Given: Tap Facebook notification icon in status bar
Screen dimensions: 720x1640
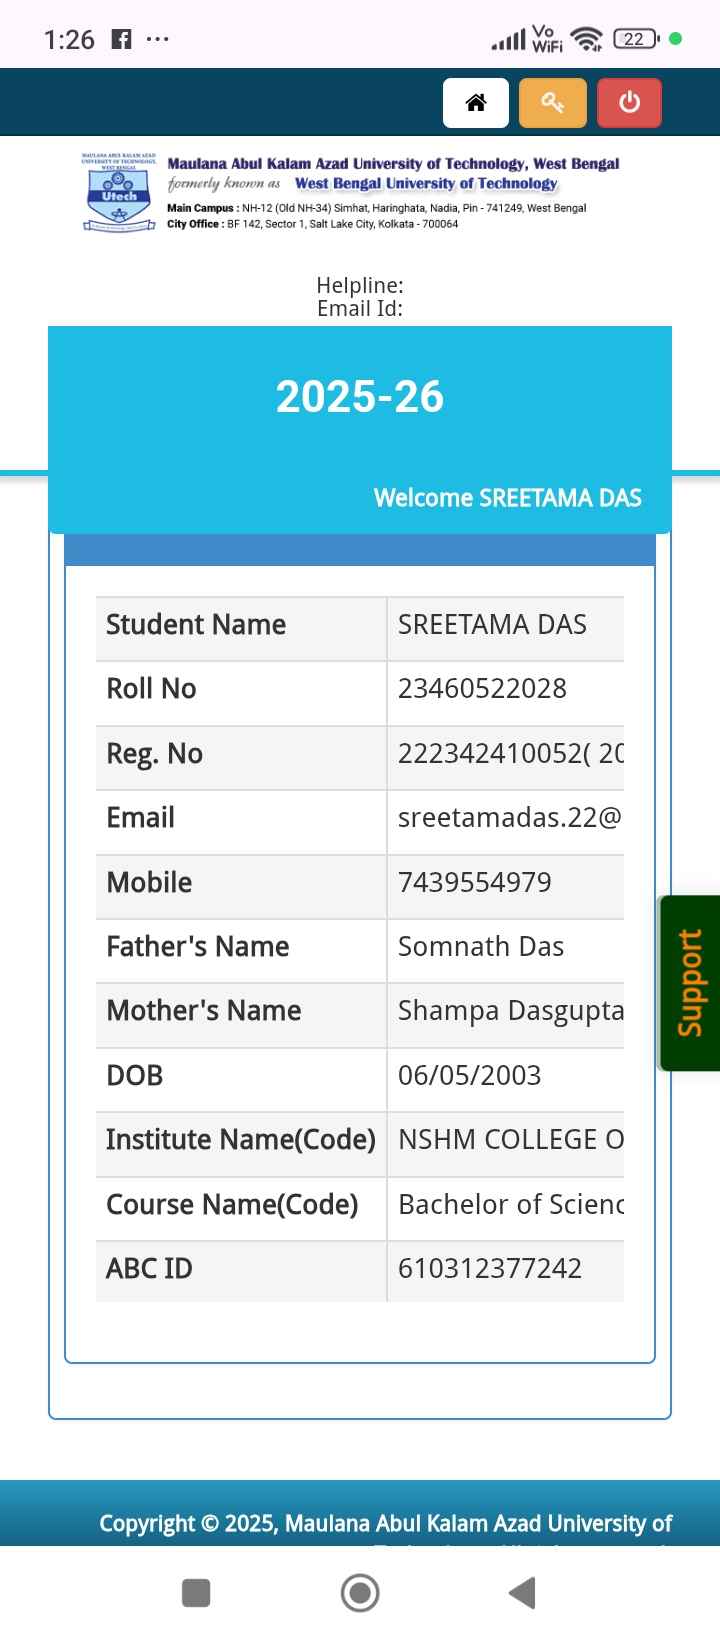Looking at the screenshot, I should tap(121, 40).
